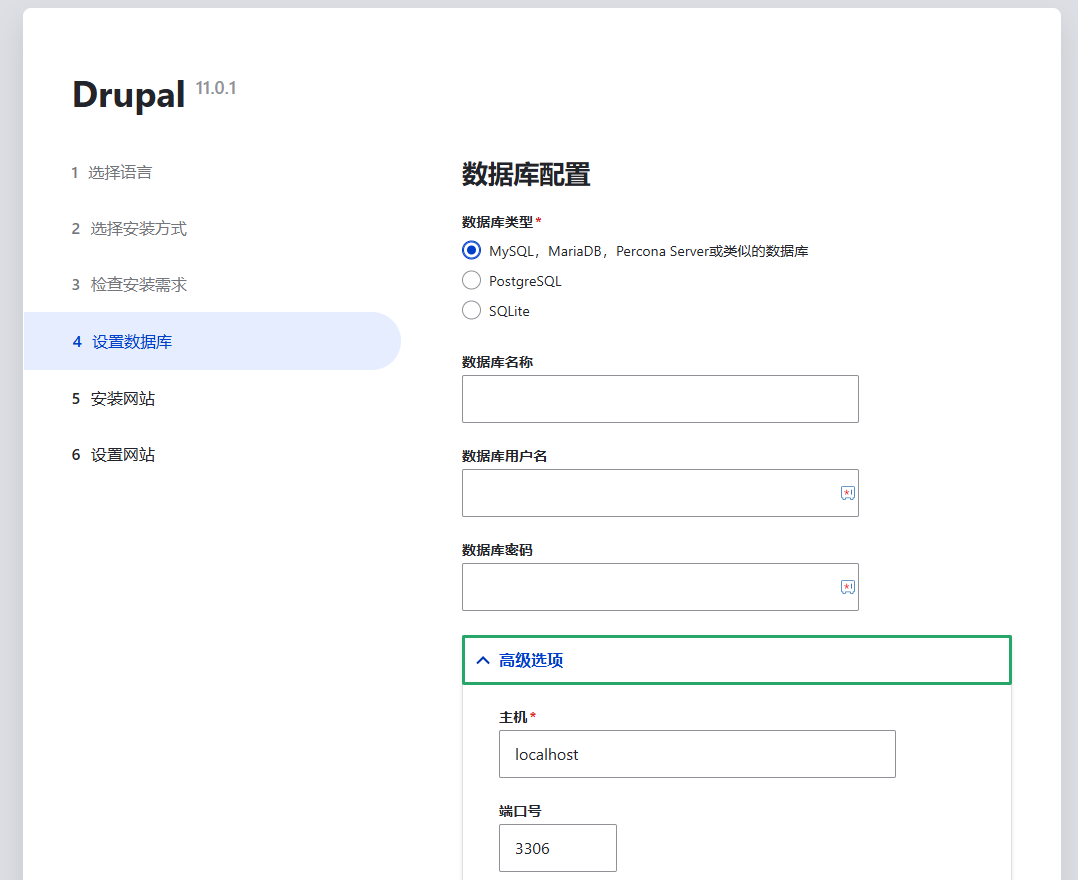Screen dimensions: 1078x880
Task: Choose PostgreSQL as the database type
Action: [471, 280]
